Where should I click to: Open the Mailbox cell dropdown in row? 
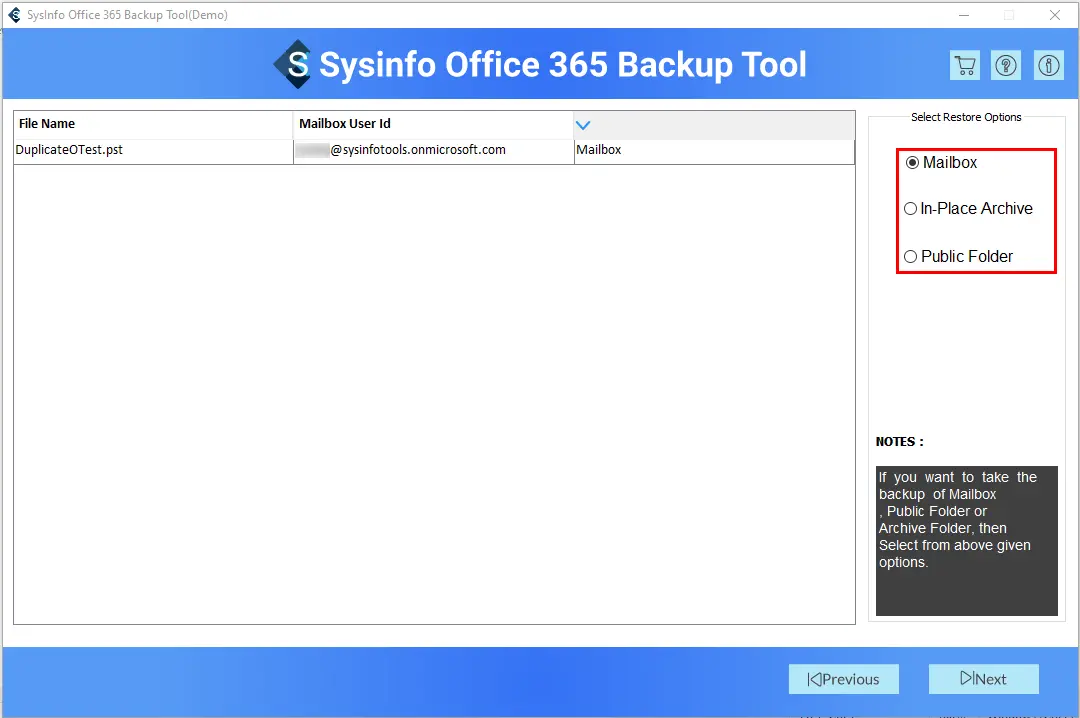[x=714, y=150]
